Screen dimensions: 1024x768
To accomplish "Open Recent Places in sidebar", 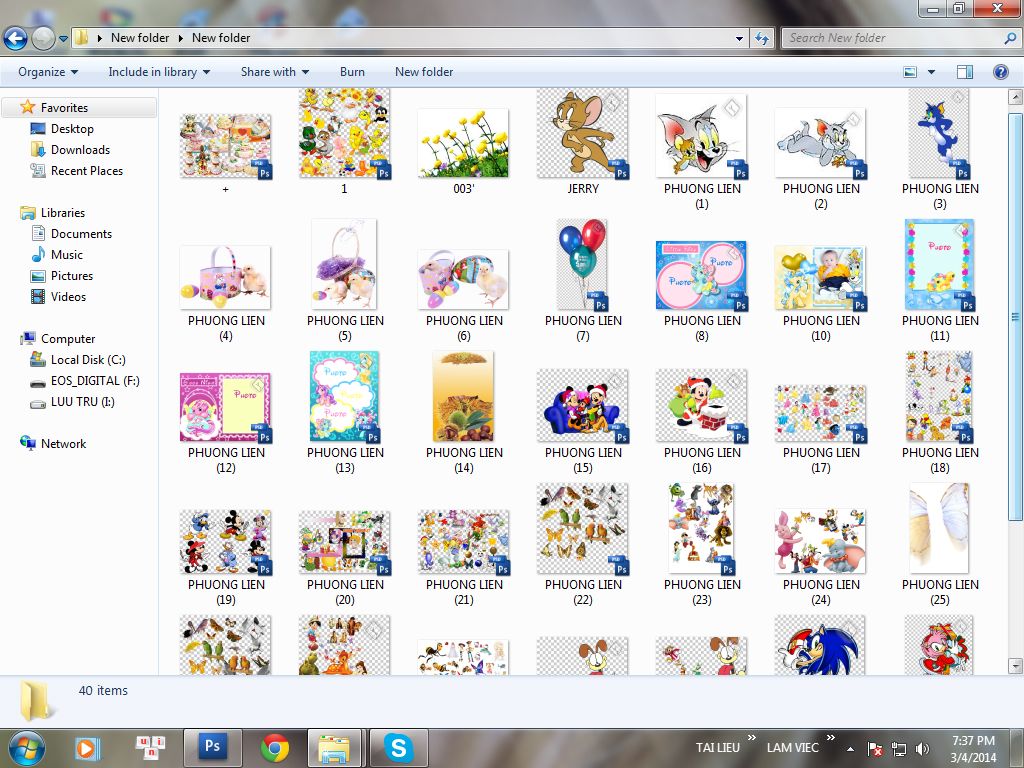I will pyautogui.click(x=86, y=170).
